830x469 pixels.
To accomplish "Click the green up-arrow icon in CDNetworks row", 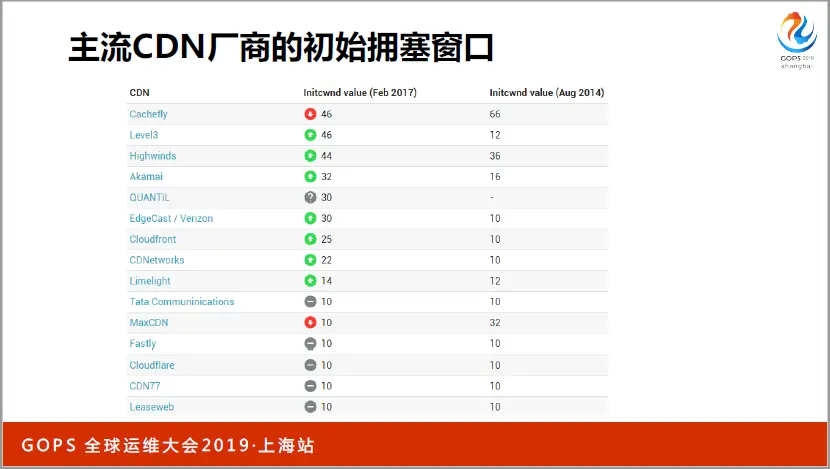I will [310, 260].
